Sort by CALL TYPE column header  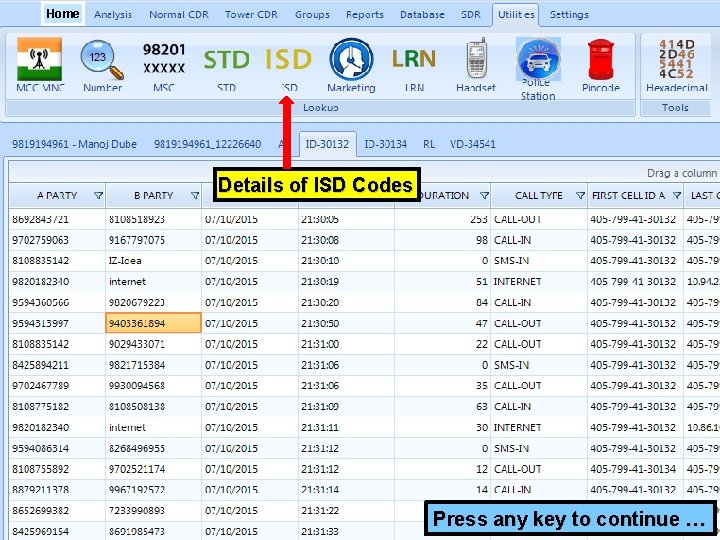tap(539, 196)
